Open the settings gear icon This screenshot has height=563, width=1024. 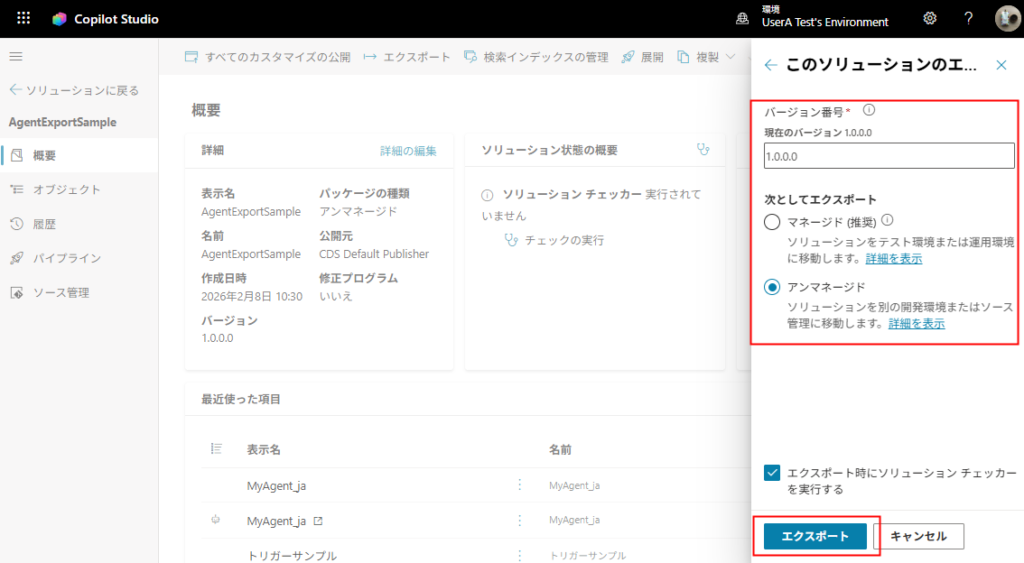click(x=929, y=18)
